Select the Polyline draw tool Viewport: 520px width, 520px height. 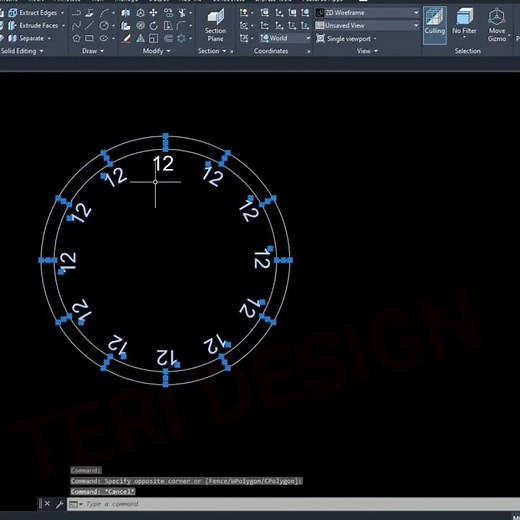point(76,13)
